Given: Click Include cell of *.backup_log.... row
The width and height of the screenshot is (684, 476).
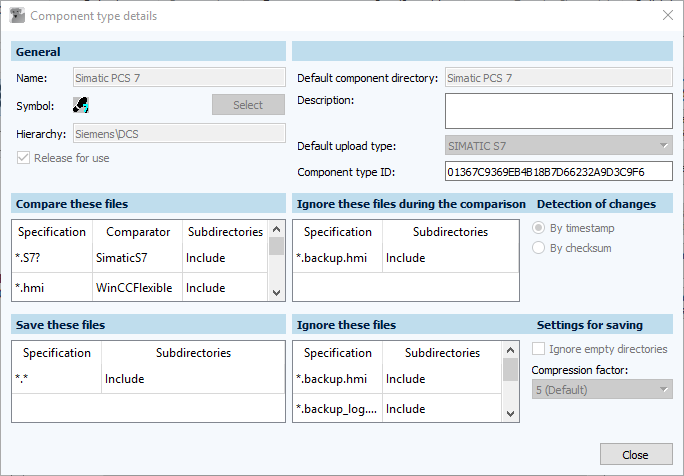Looking at the screenshot, I should pyautogui.click(x=442, y=408).
